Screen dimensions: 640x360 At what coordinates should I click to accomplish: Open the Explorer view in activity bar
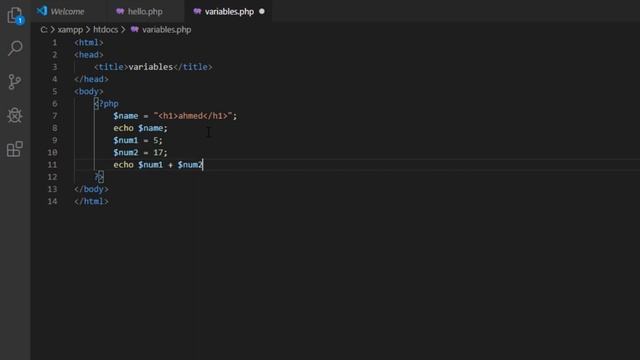[x=15, y=16]
